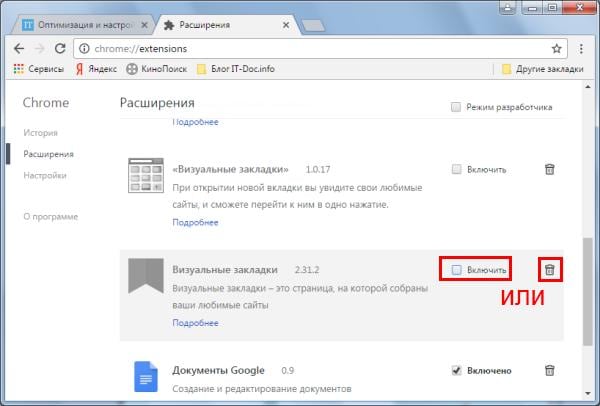
Task: Switch to the Оптимизация и настройка tab
Action: pyautogui.click(x=78, y=22)
